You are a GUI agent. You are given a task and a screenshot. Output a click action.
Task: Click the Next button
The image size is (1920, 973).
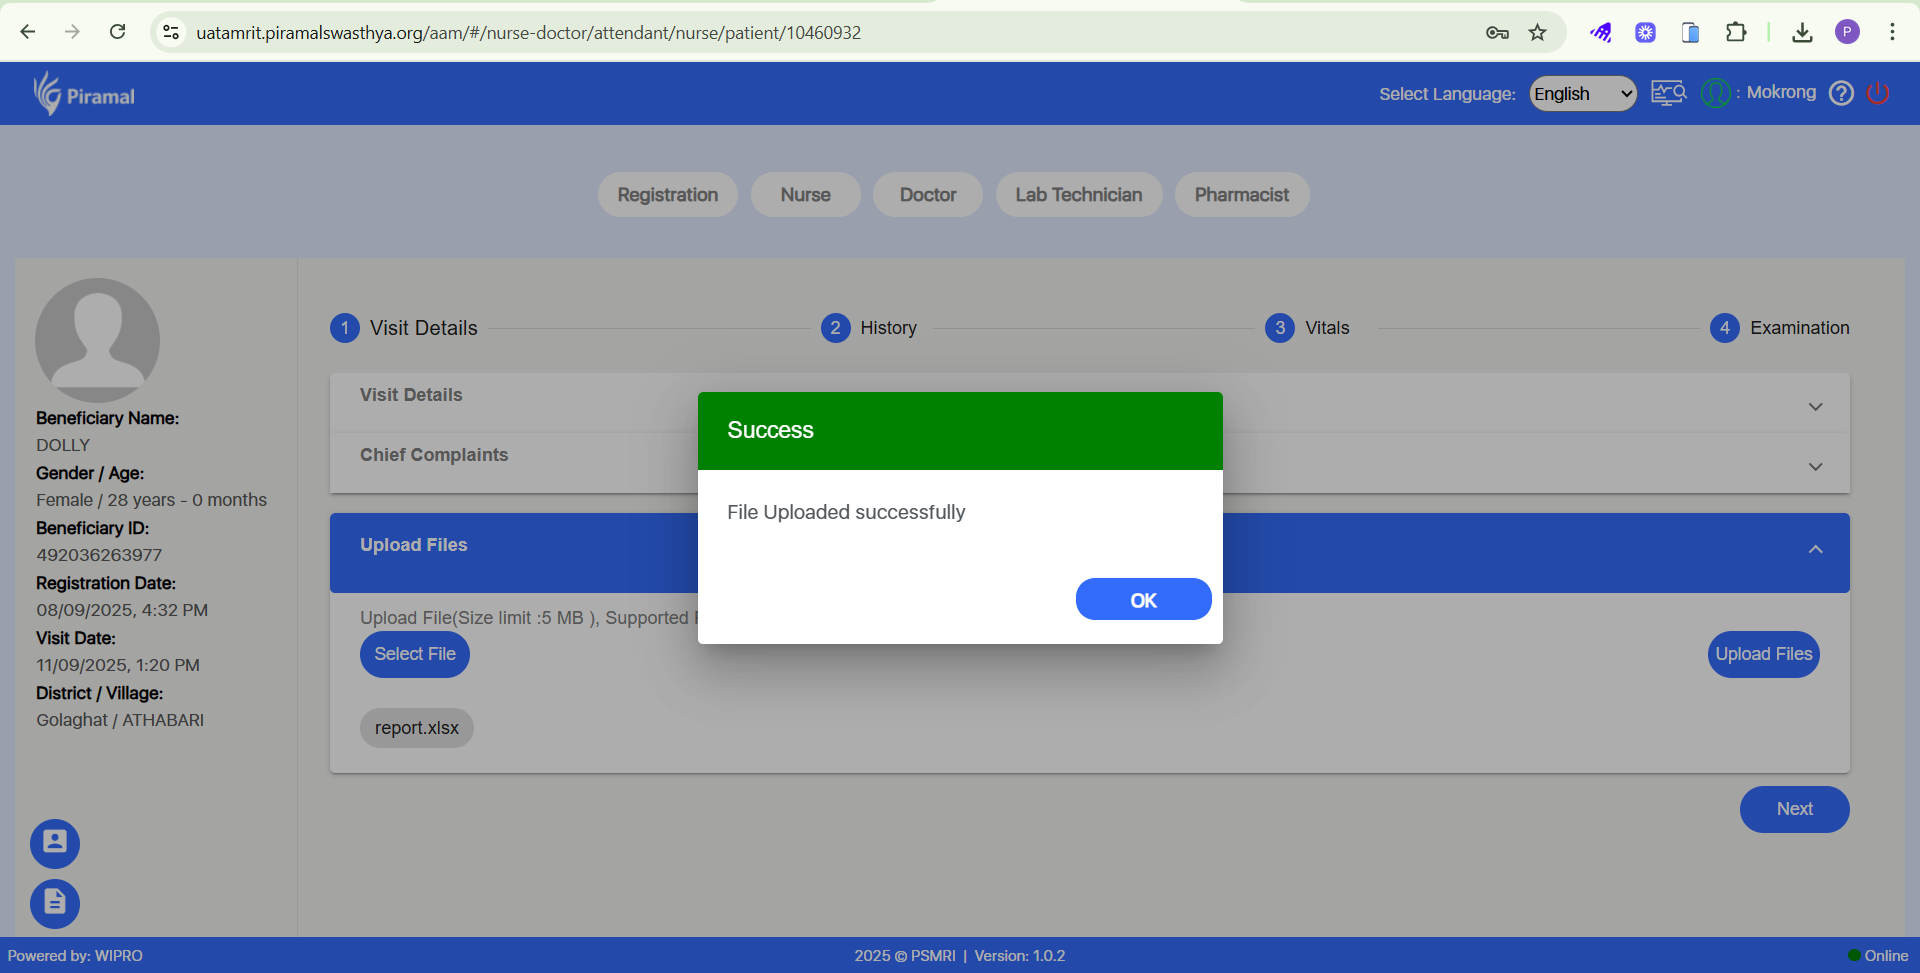[1794, 809]
